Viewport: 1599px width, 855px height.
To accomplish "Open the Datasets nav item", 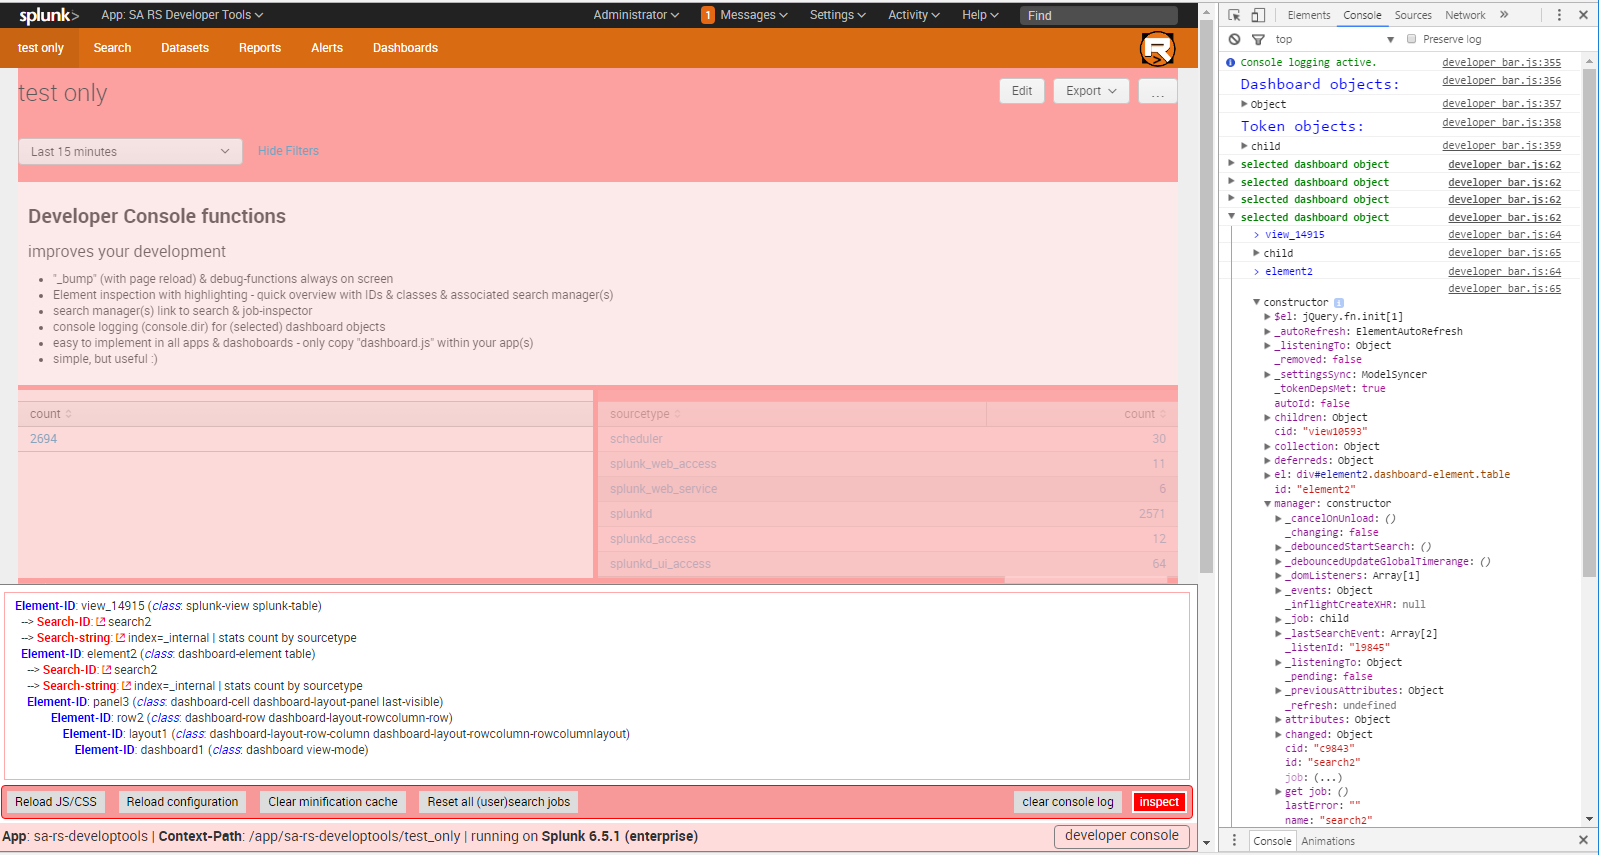I will coord(185,48).
